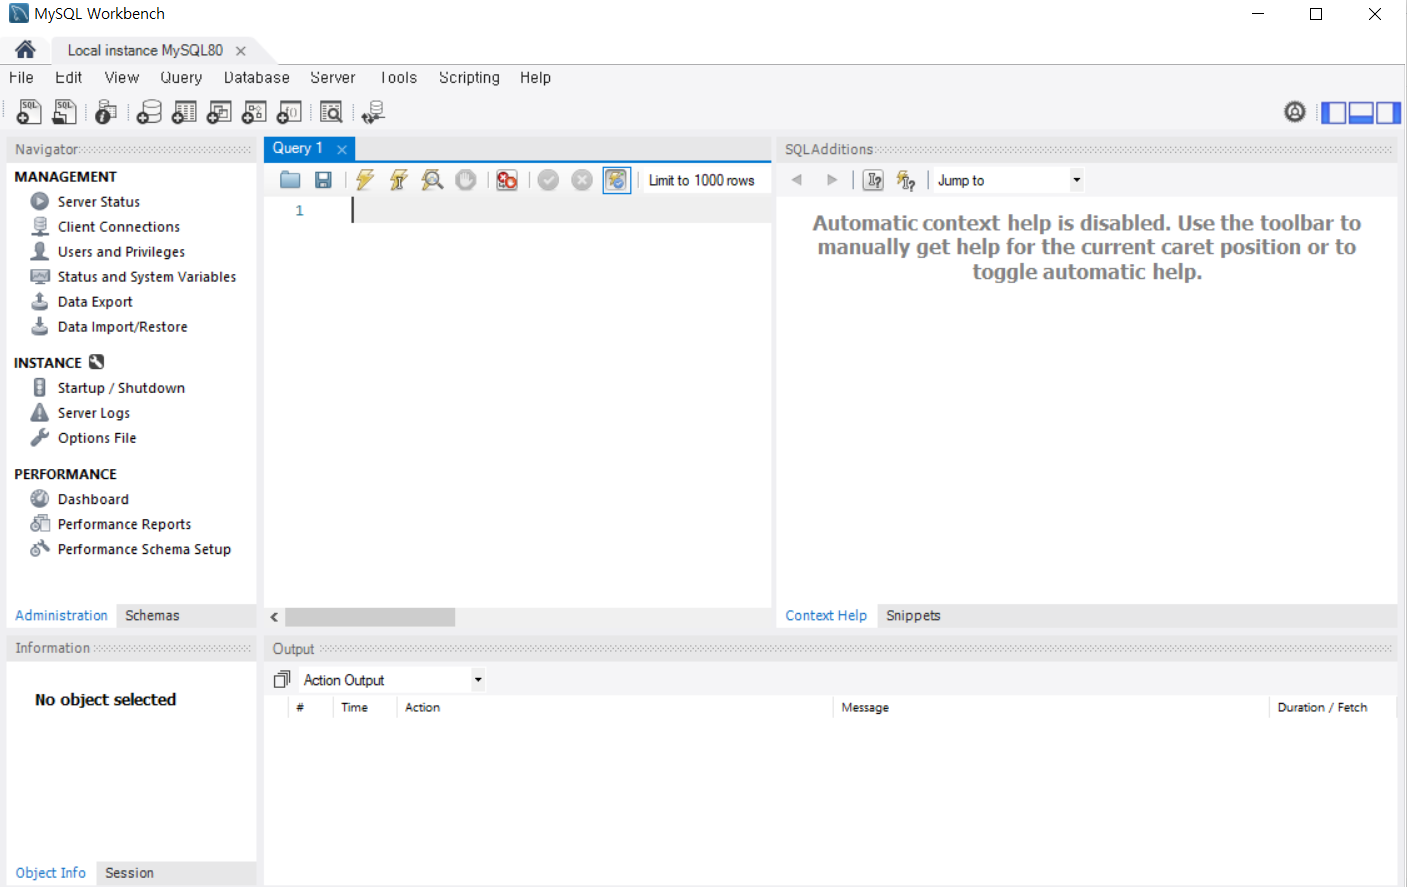Save the script to file icon
The width and height of the screenshot is (1407, 887).
coord(323,180)
